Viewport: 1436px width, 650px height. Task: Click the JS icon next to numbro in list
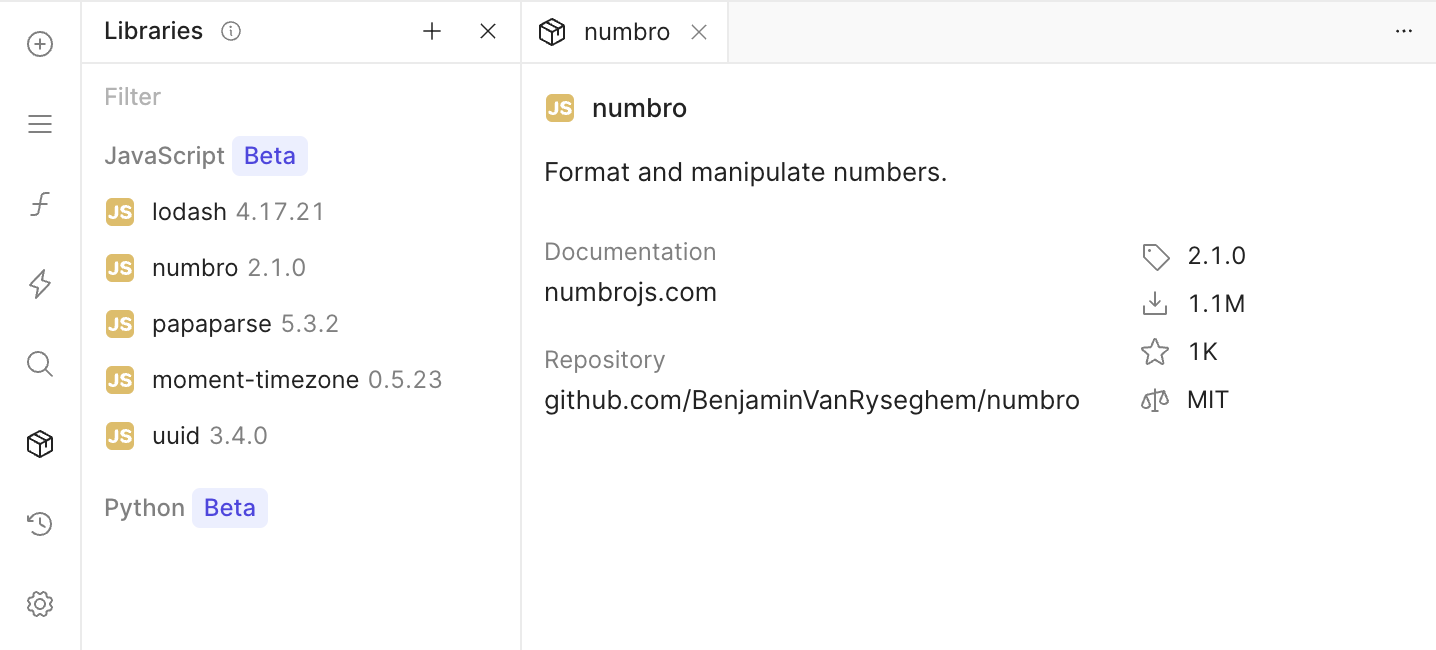point(120,268)
